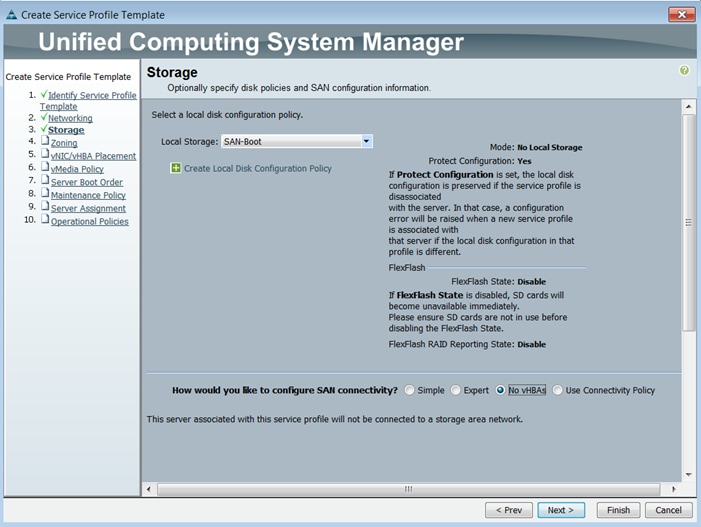
Task: Open the Server Boot Order step
Action: [87, 182]
